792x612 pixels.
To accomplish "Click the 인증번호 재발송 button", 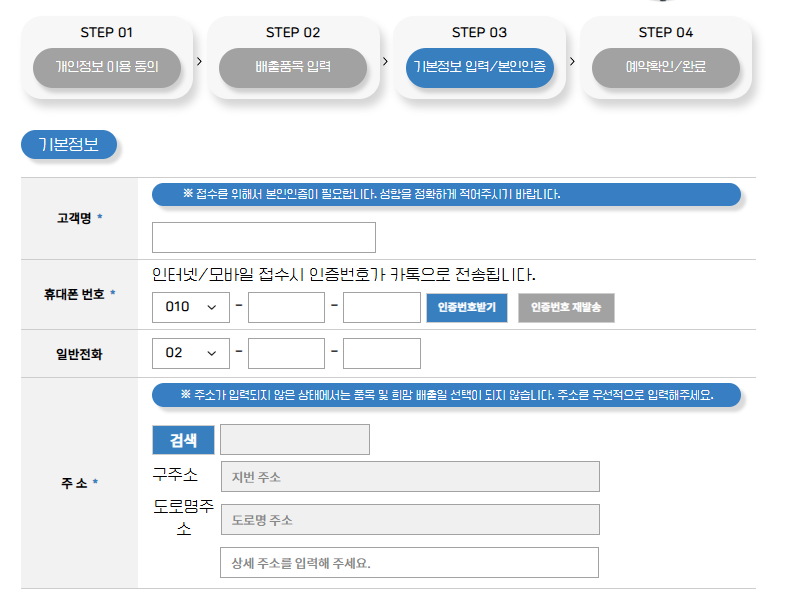I will (x=566, y=308).
